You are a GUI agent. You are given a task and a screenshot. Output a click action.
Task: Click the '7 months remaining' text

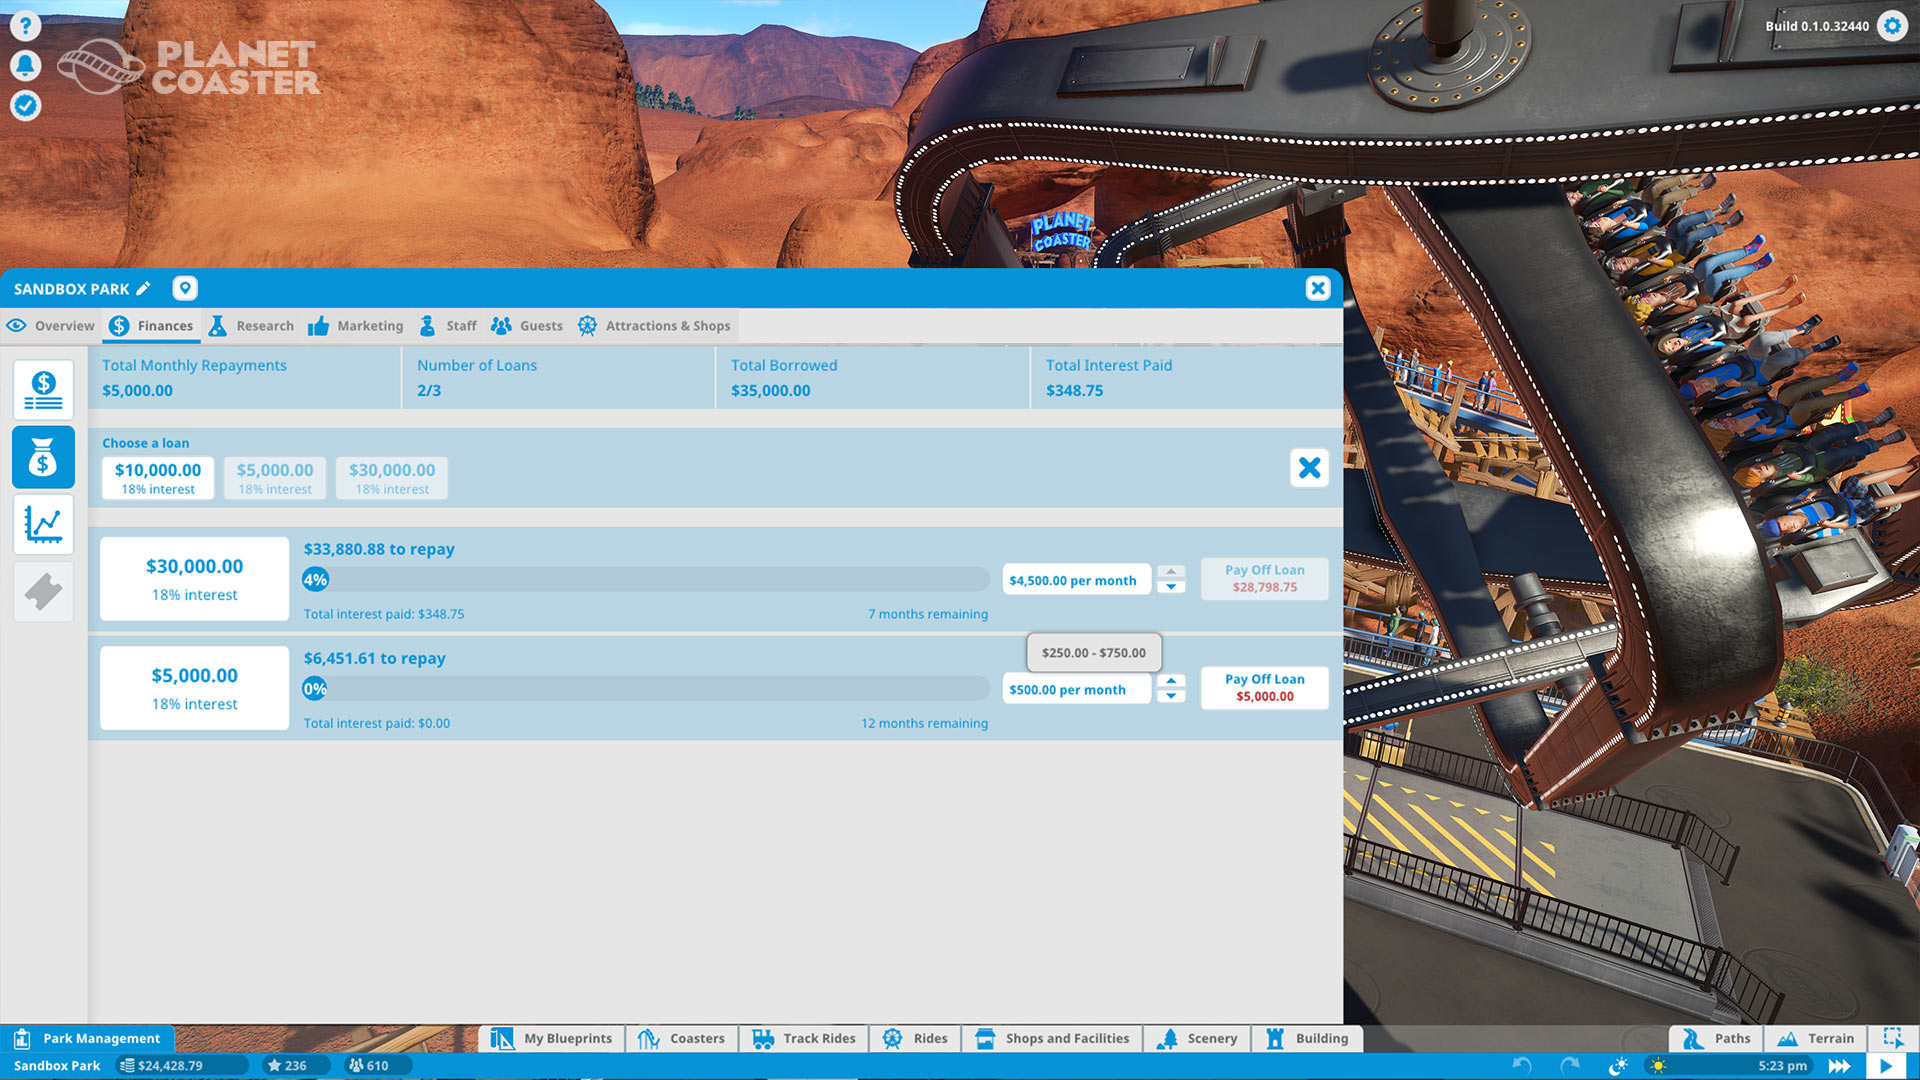click(x=928, y=614)
